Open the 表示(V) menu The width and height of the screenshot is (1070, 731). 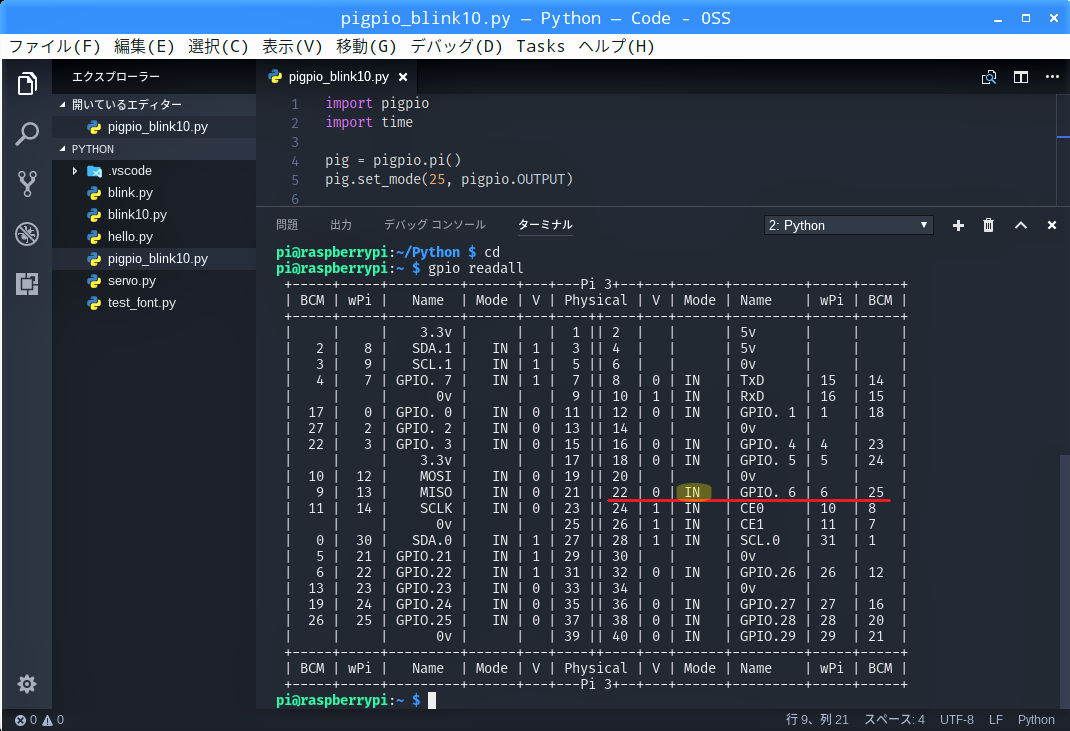[292, 46]
